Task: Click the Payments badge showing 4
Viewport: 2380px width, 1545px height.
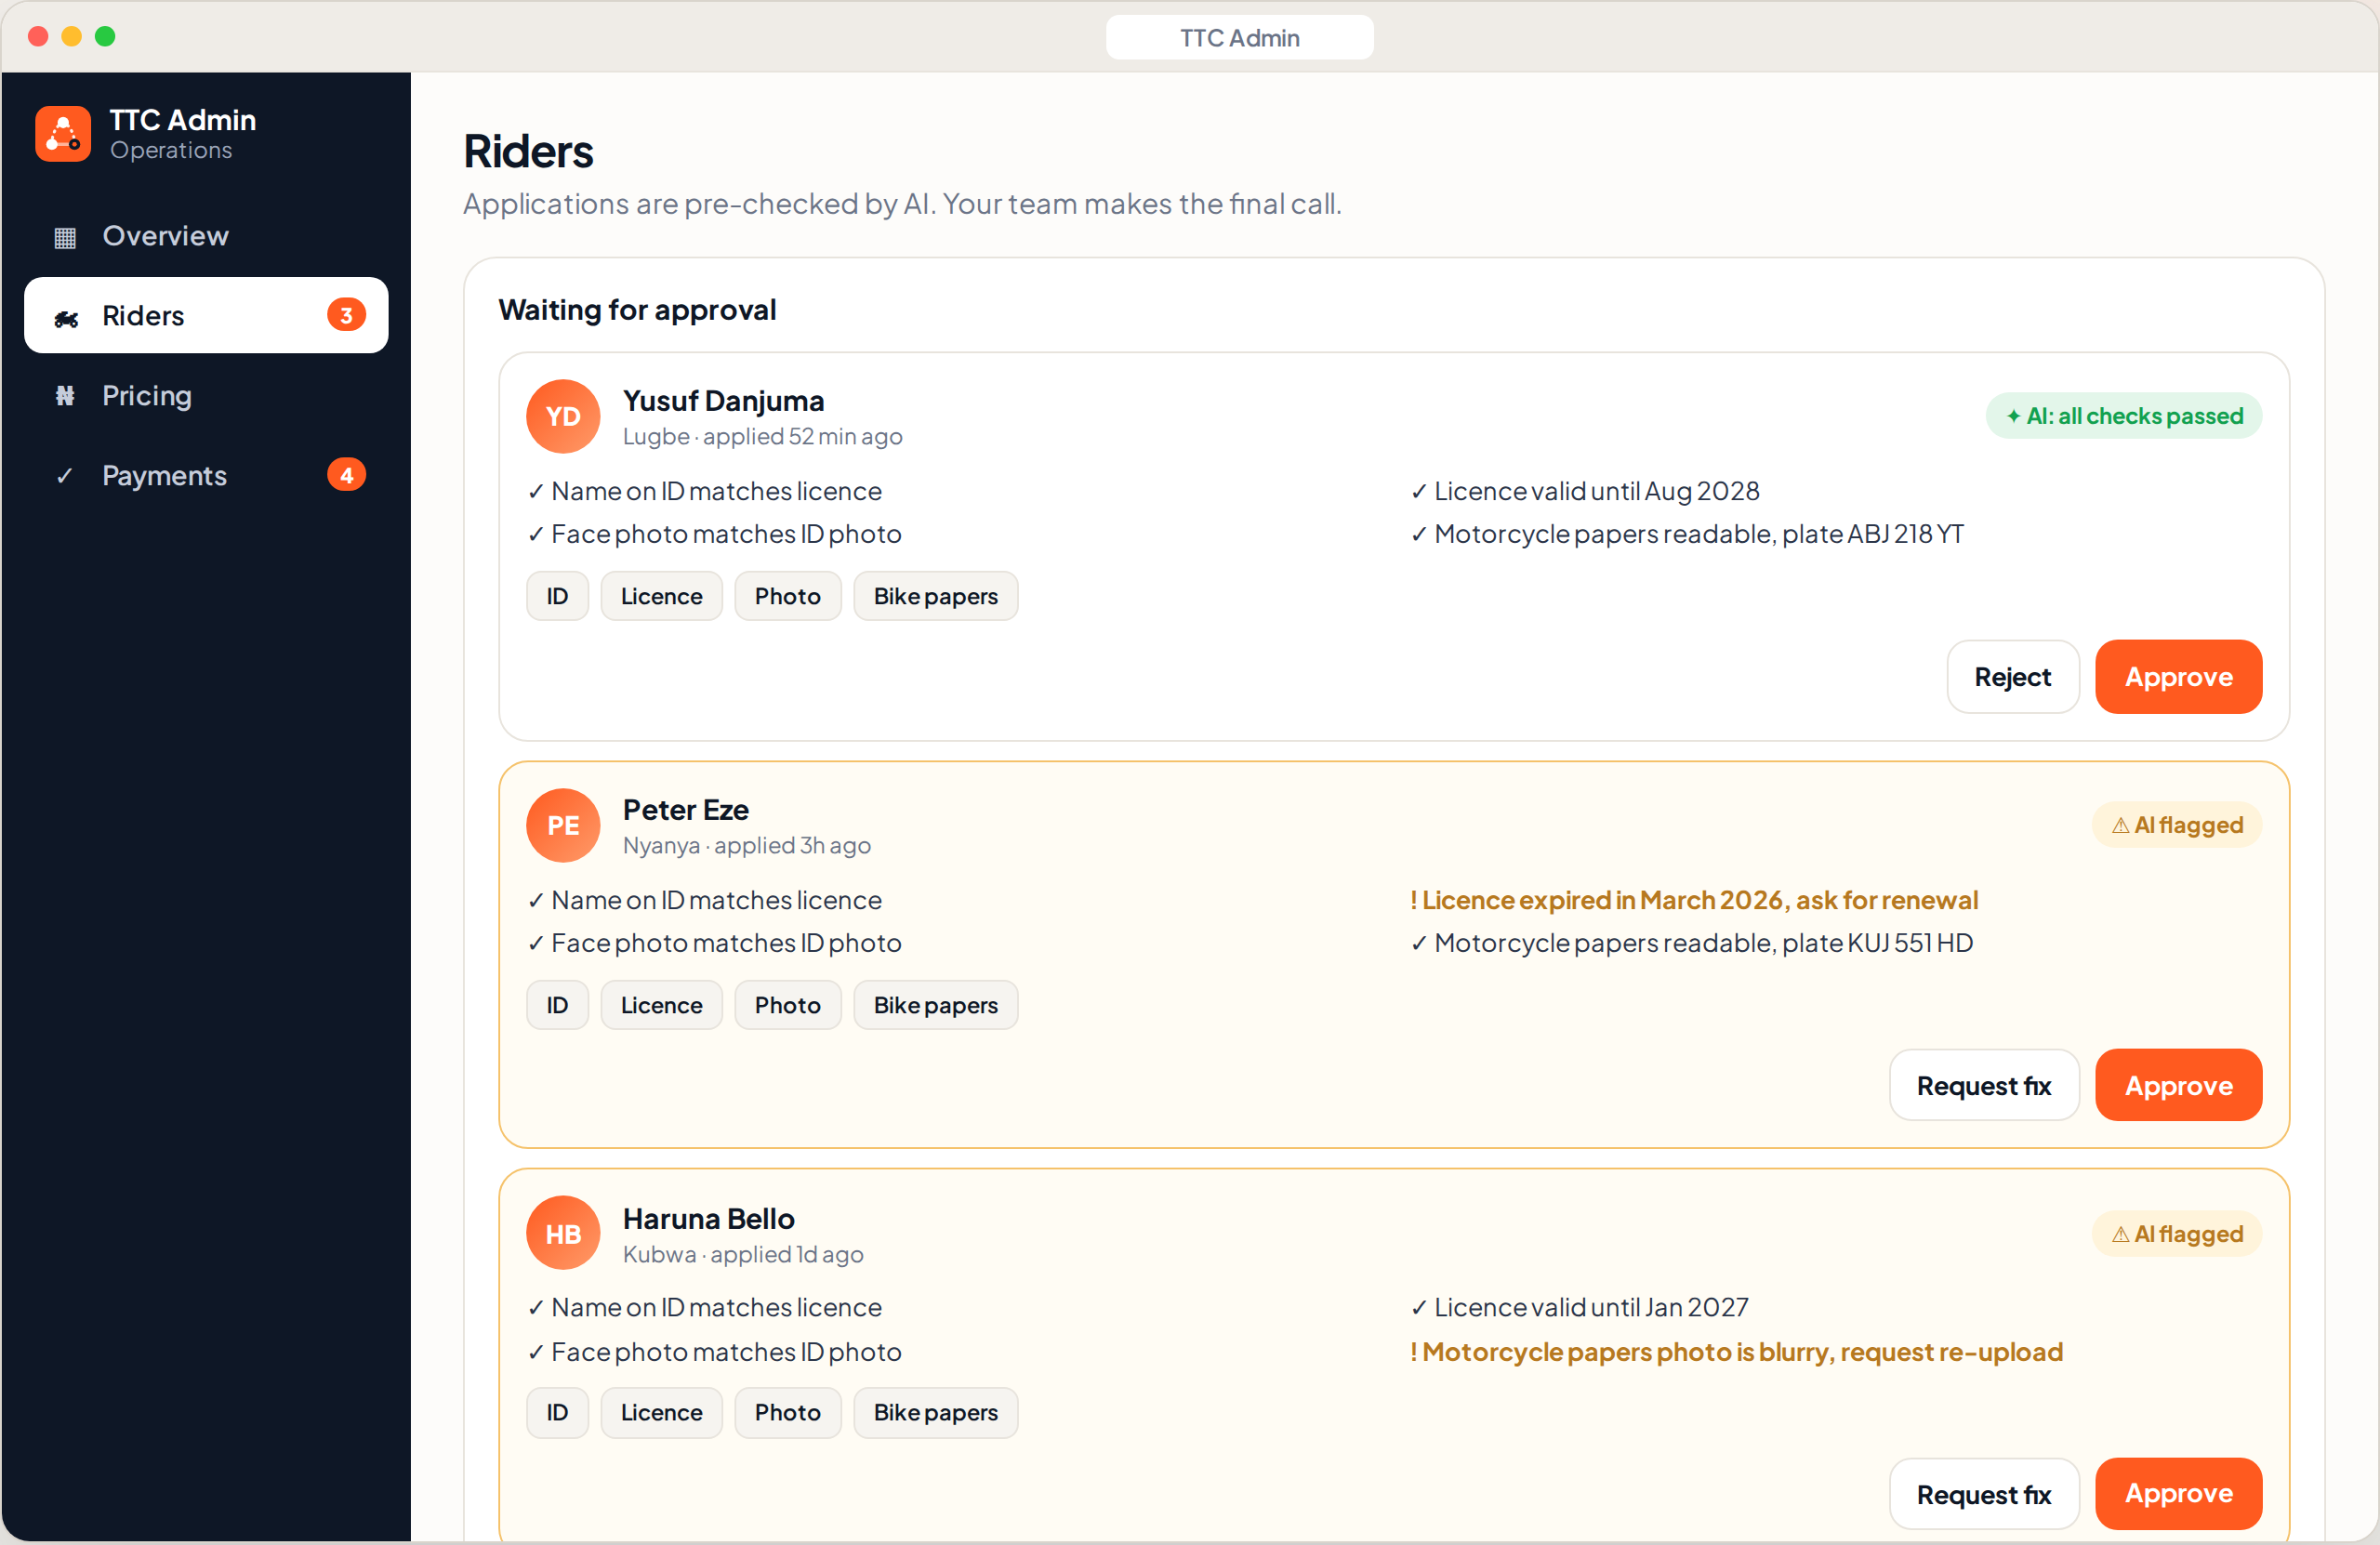Action: [346, 475]
